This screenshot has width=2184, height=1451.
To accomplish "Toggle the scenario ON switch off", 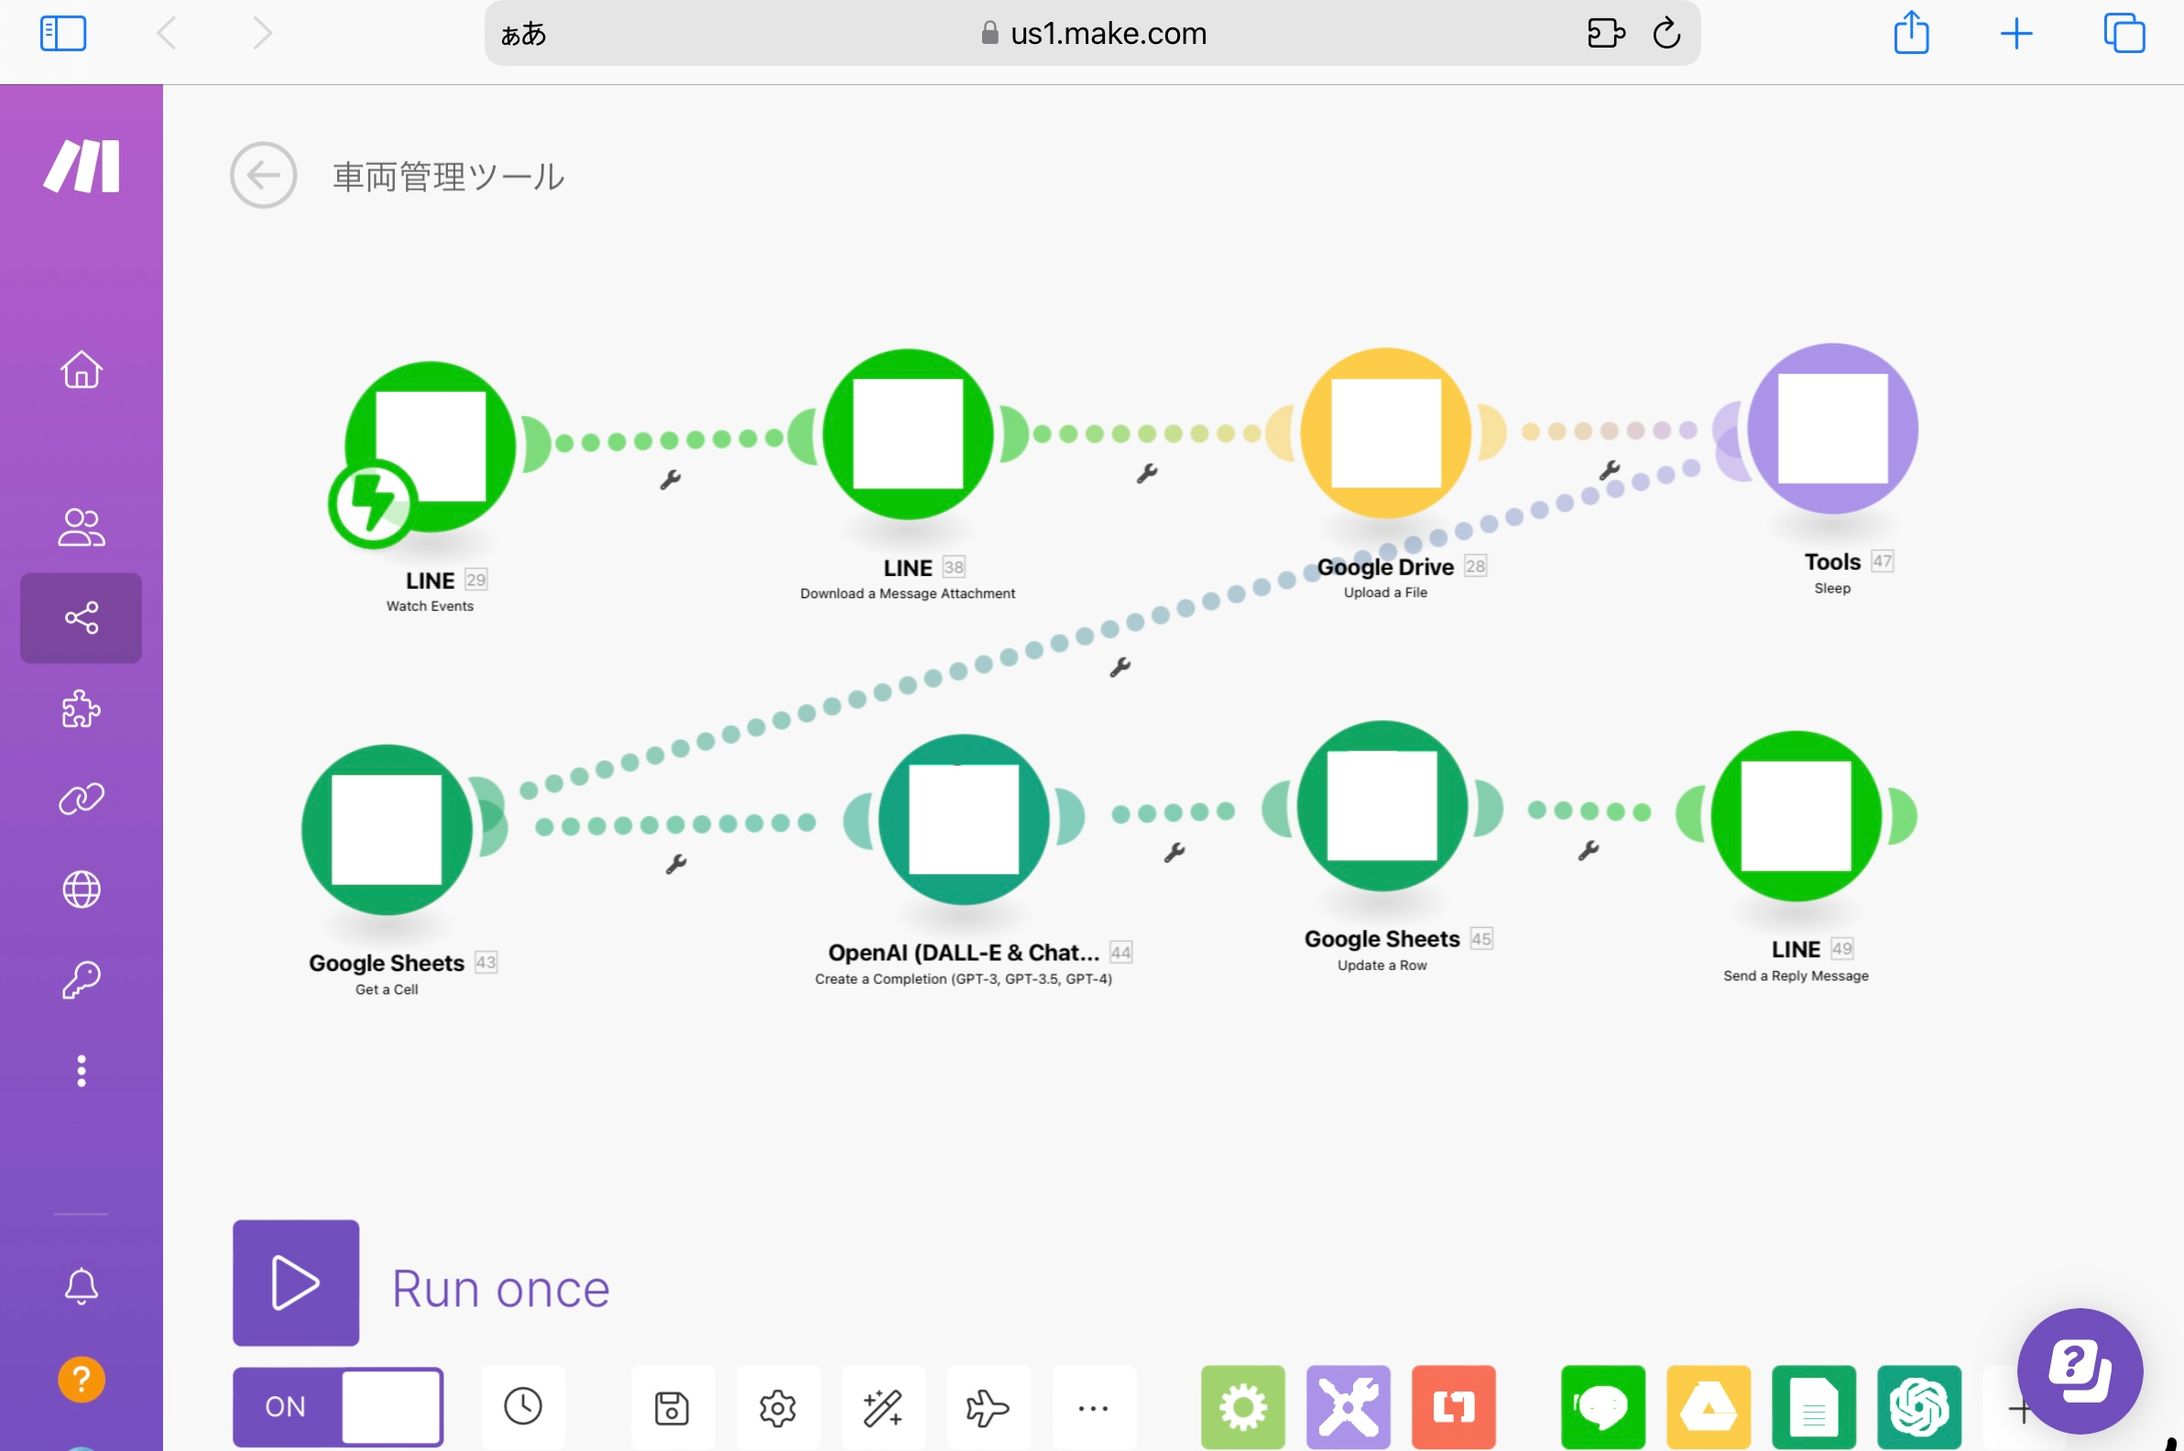I will (338, 1407).
